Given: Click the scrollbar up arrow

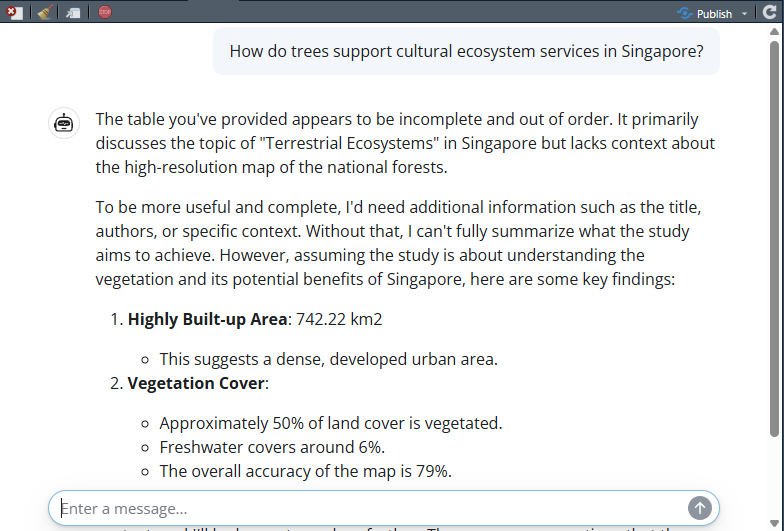Looking at the screenshot, I should (774, 33).
